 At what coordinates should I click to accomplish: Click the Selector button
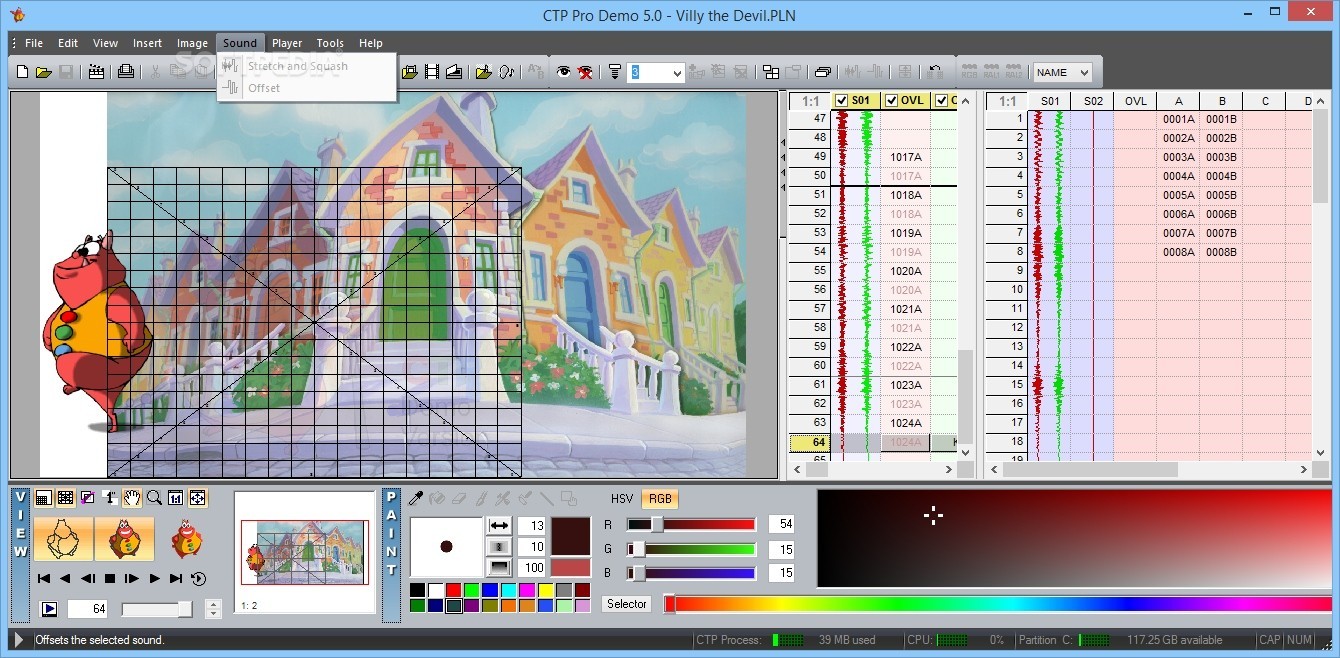[x=627, y=604]
